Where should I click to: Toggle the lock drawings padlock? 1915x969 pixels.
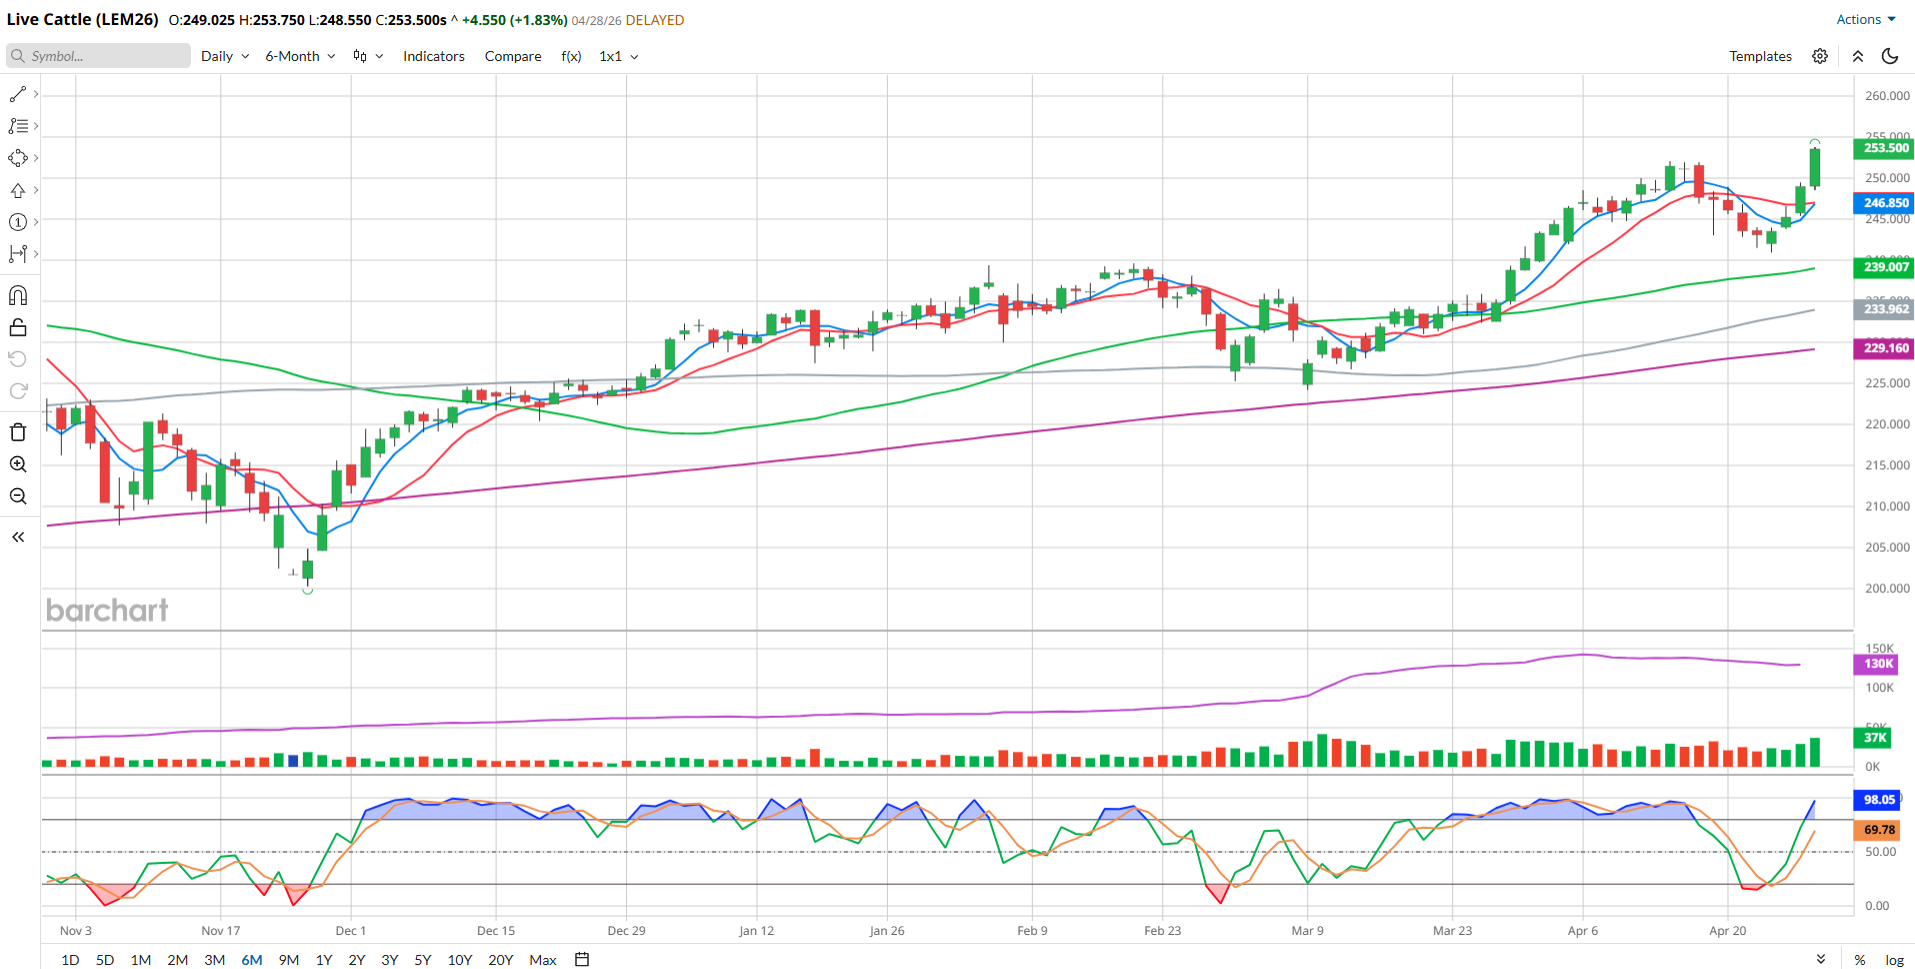pos(18,328)
